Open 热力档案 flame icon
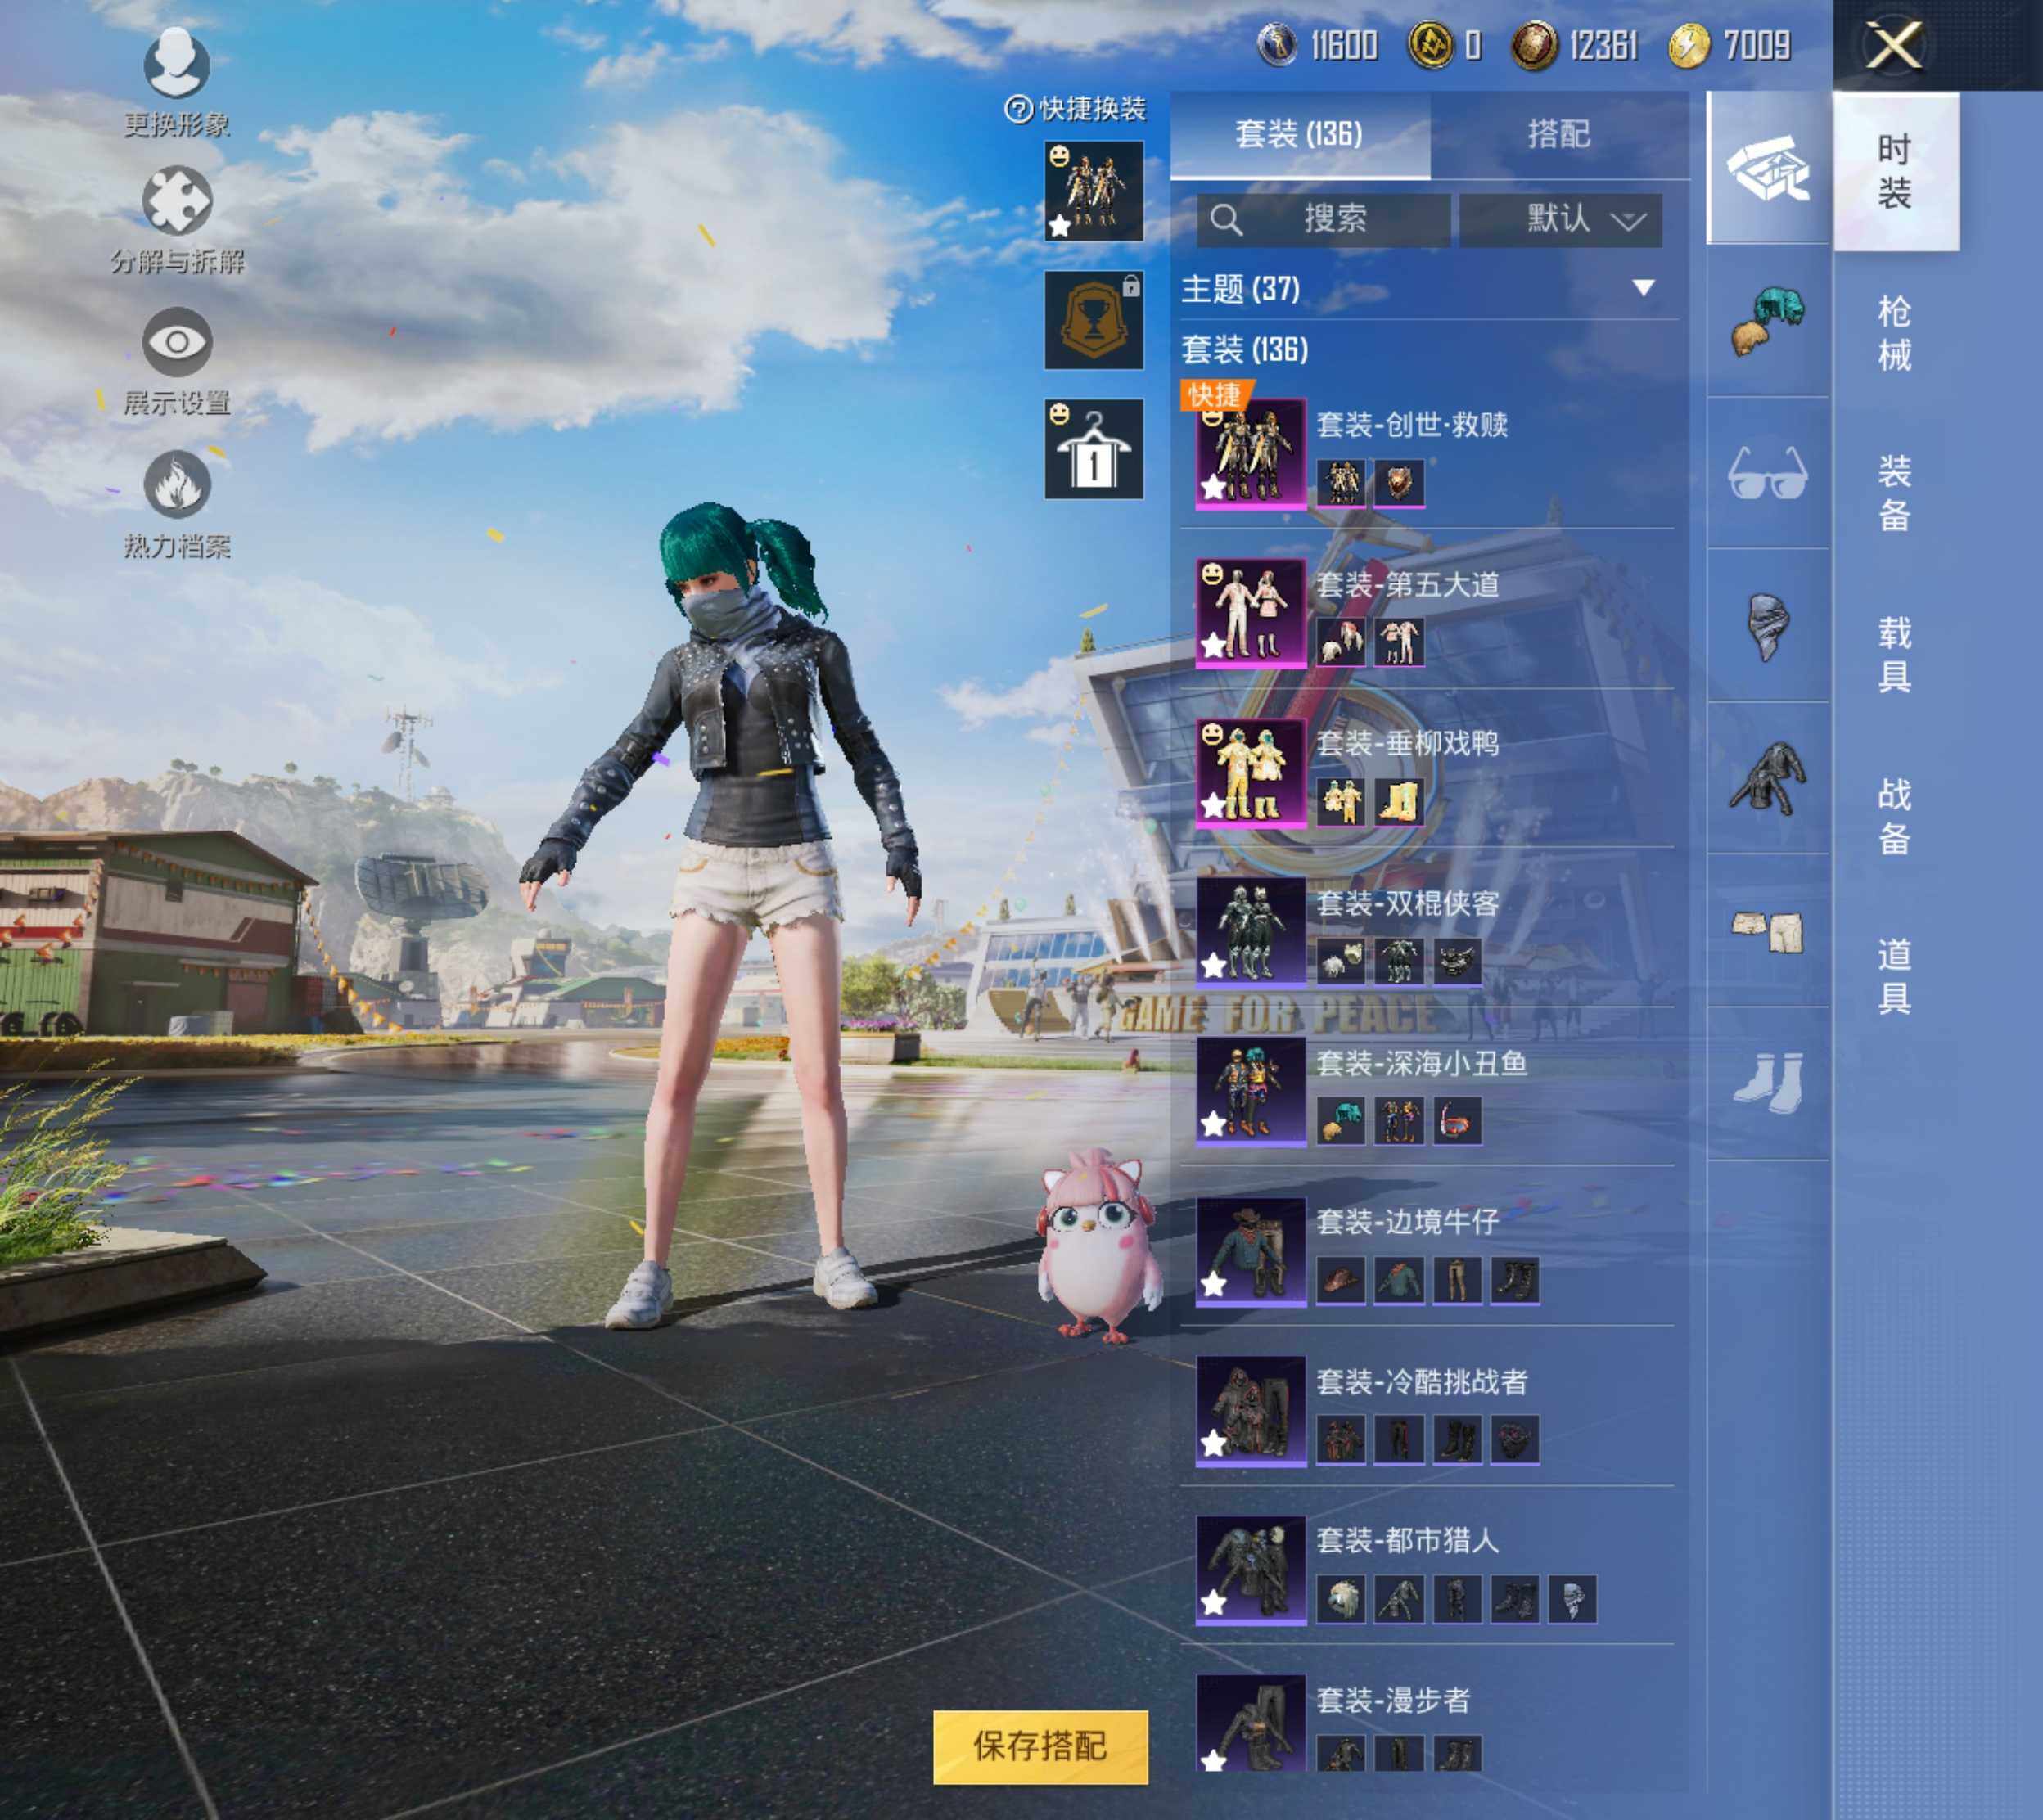The image size is (2043, 1820). (x=177, y=484)
